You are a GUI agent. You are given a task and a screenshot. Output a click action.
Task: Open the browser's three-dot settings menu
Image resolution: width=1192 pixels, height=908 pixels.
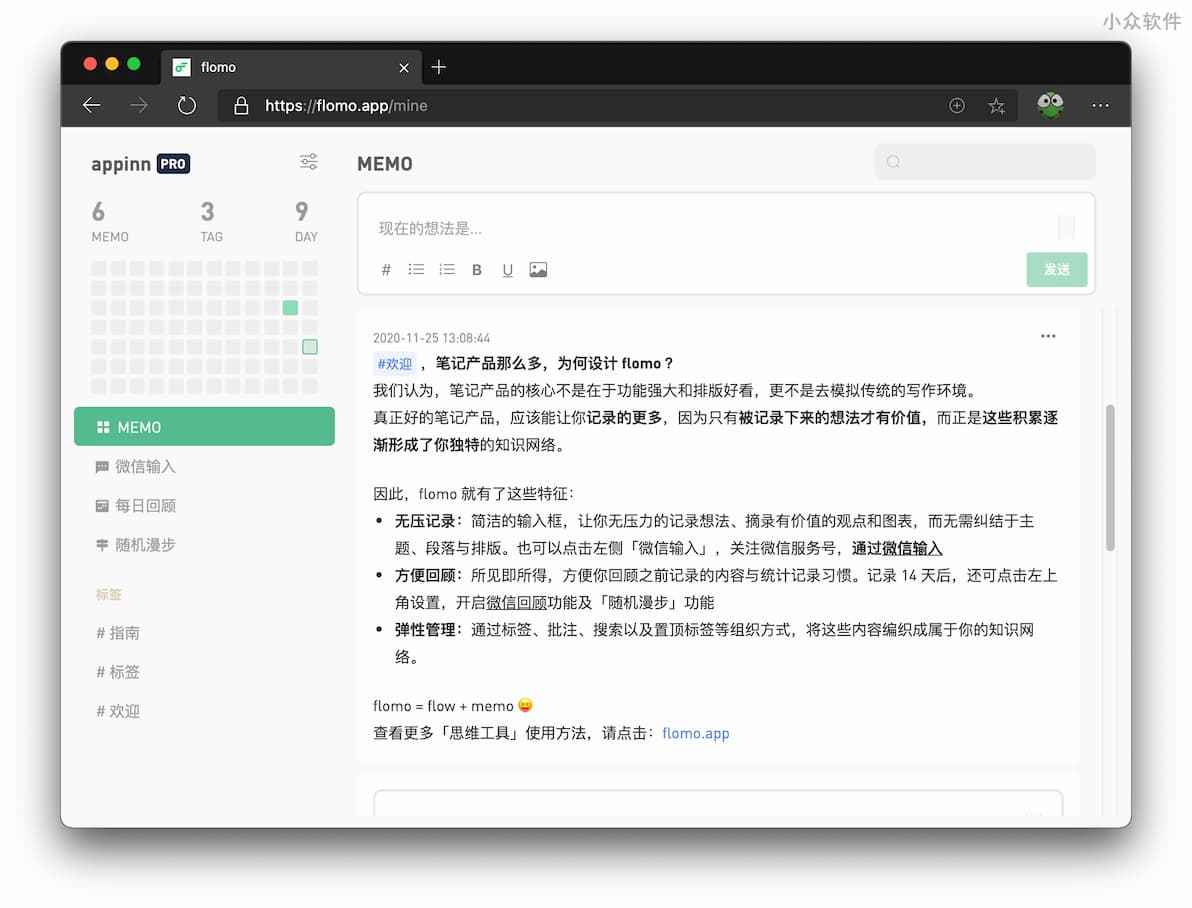pos(1100,105)
